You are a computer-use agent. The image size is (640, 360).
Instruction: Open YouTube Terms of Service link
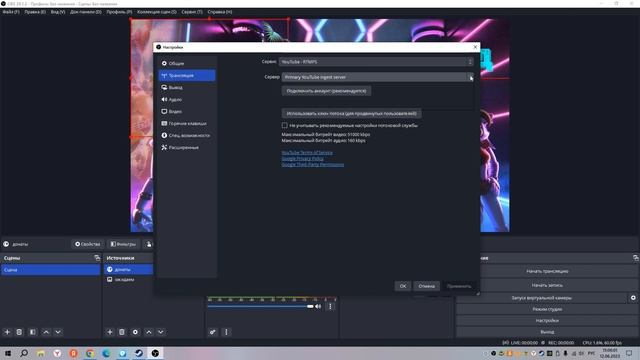(x=307, y=153)
